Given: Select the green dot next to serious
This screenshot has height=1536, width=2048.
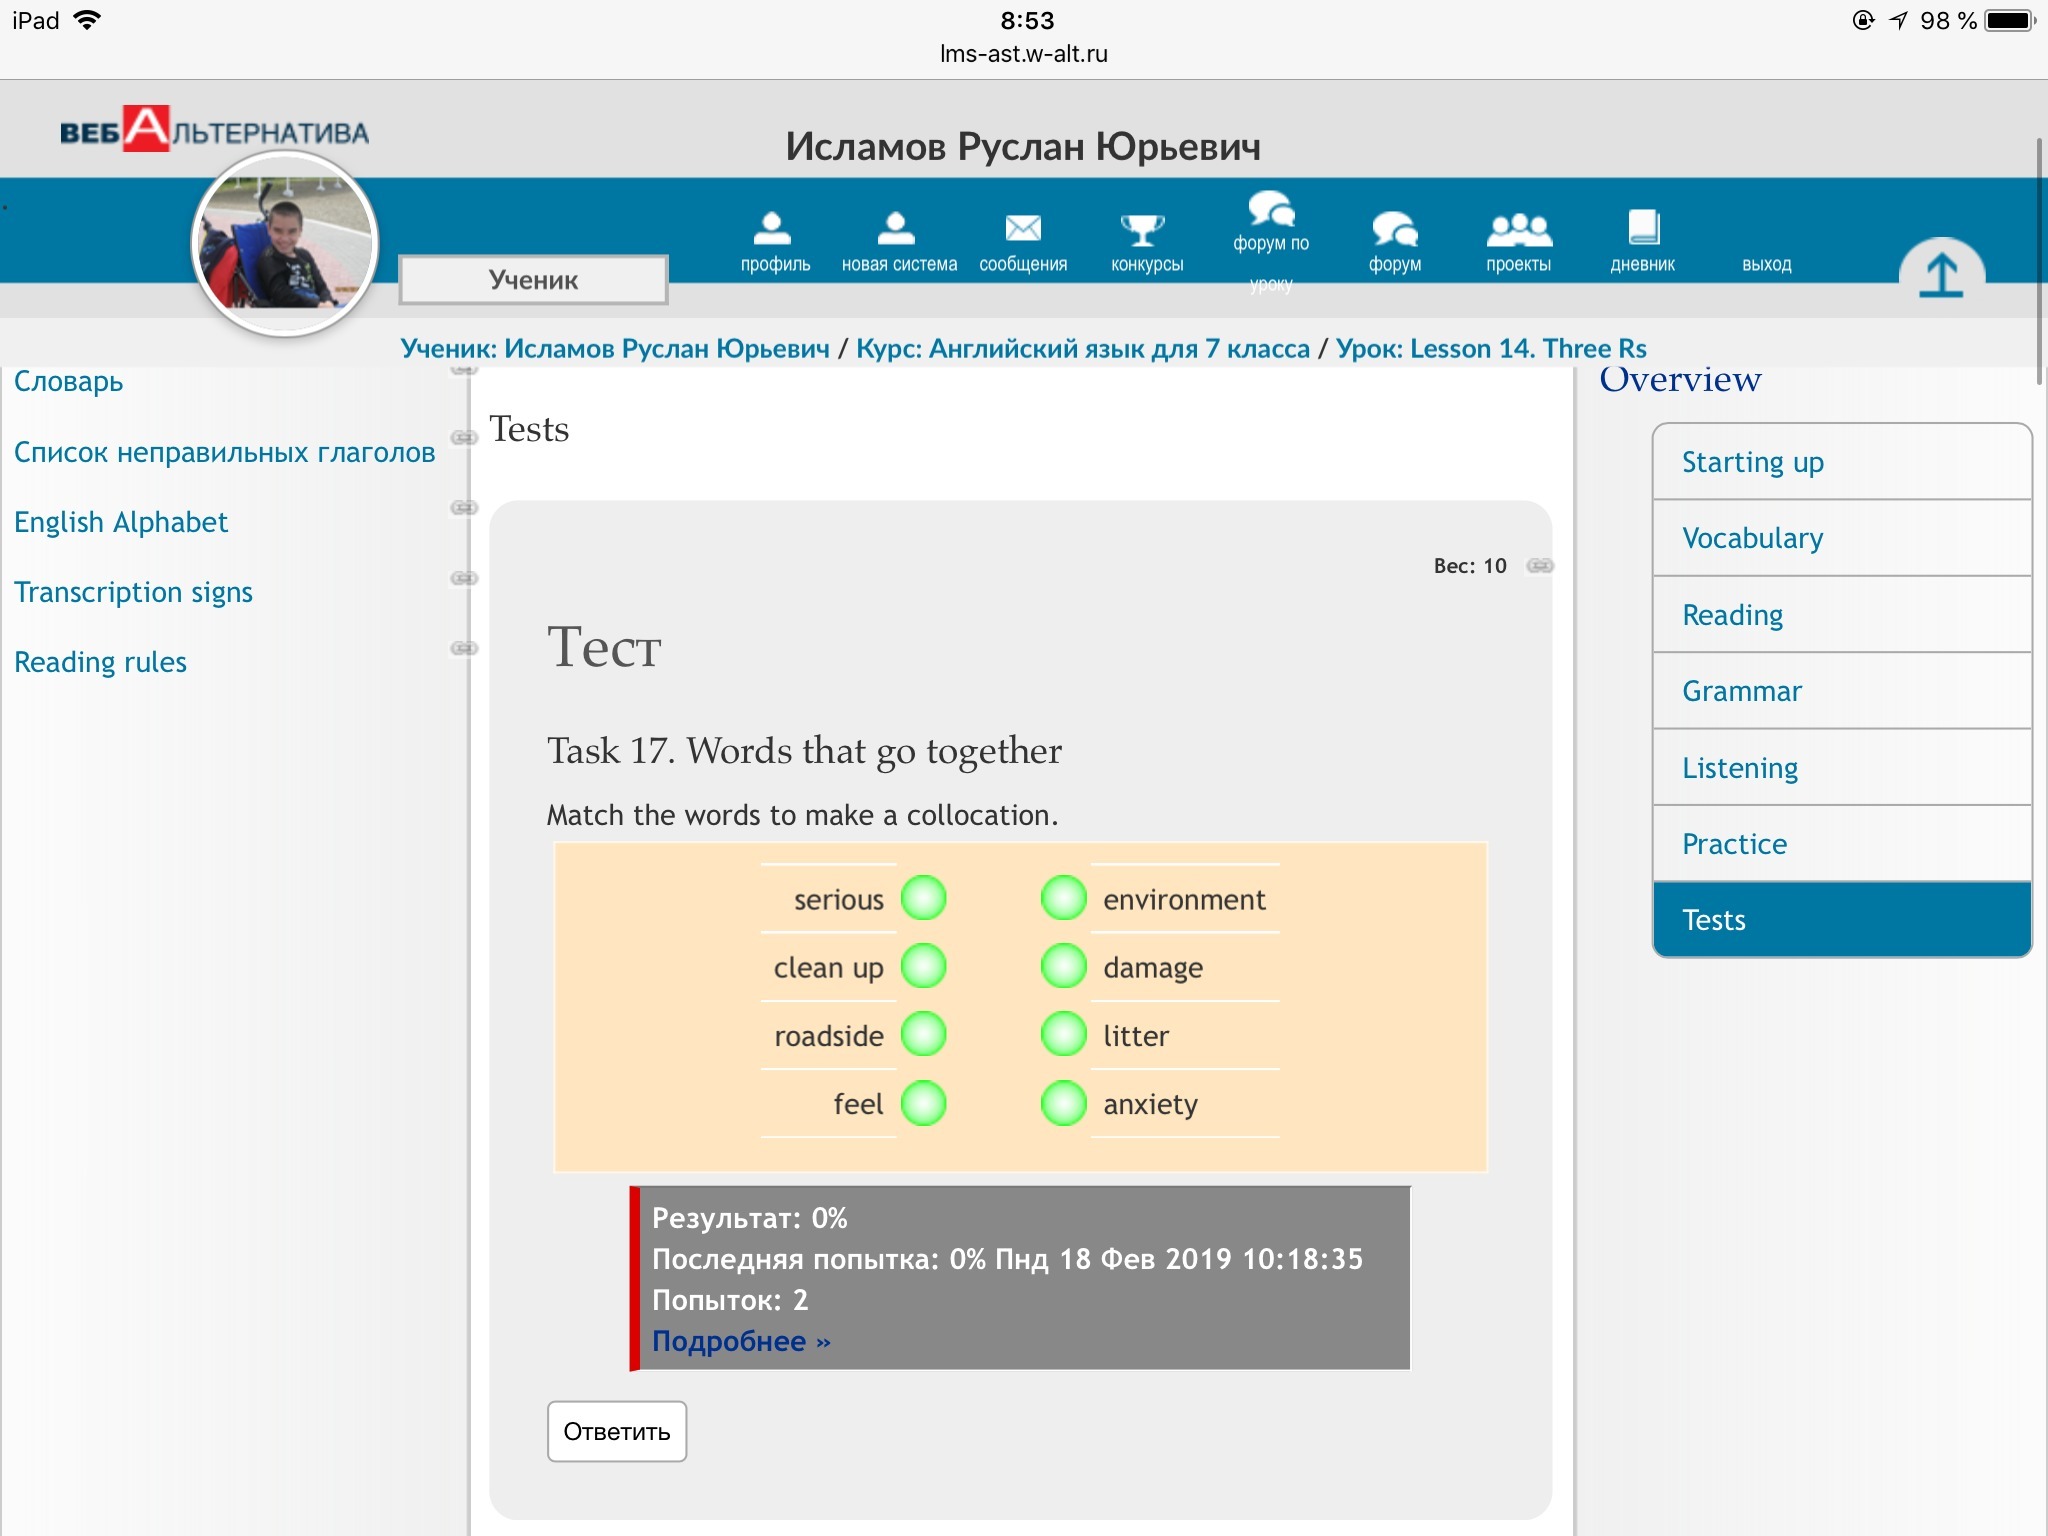Looking at the screenshot, I should pyautogui.click(x=923, y=898).
